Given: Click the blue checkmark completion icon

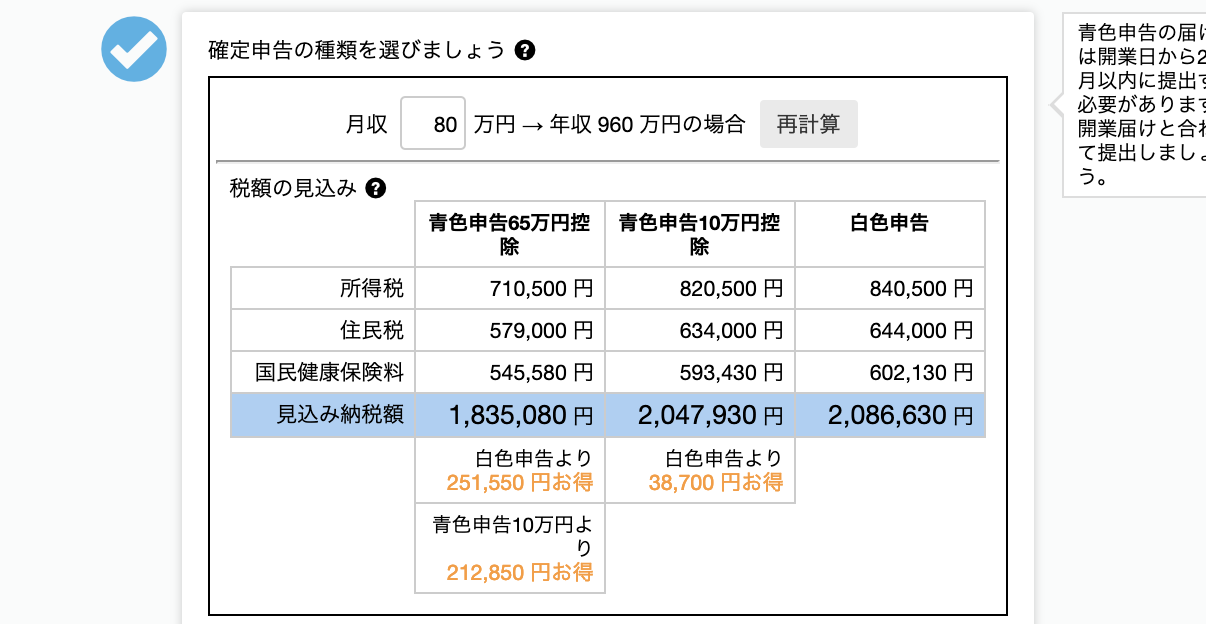Looking at the screenshot, I should point(133,50).
